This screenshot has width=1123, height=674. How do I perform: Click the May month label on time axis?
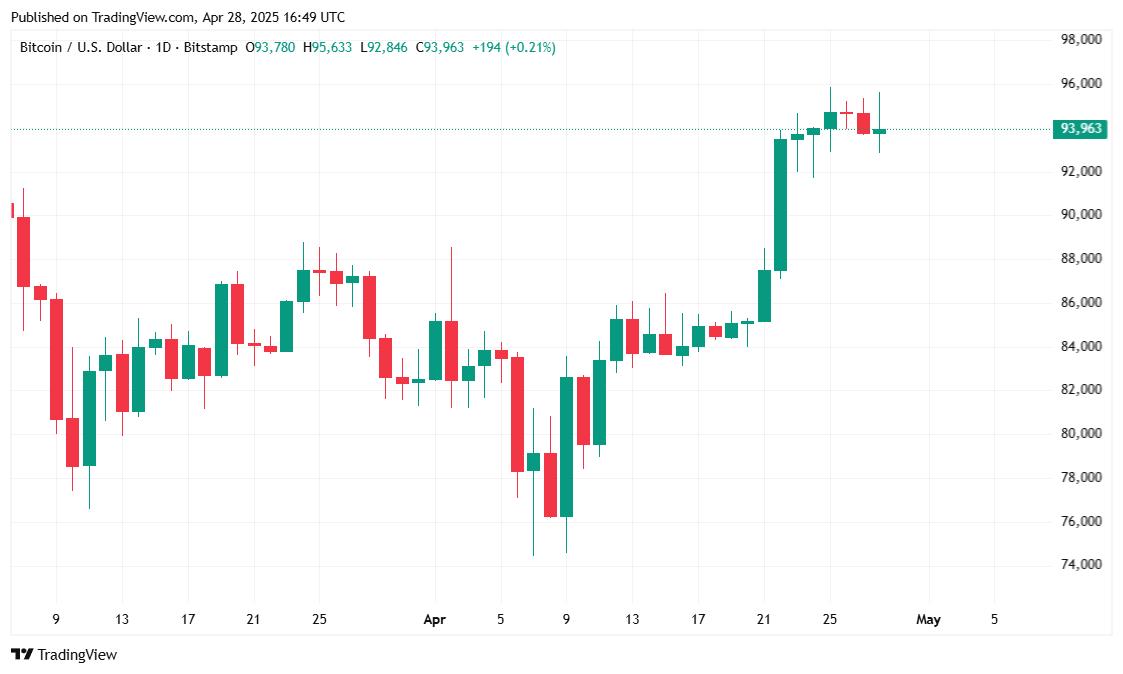[928, 620]
